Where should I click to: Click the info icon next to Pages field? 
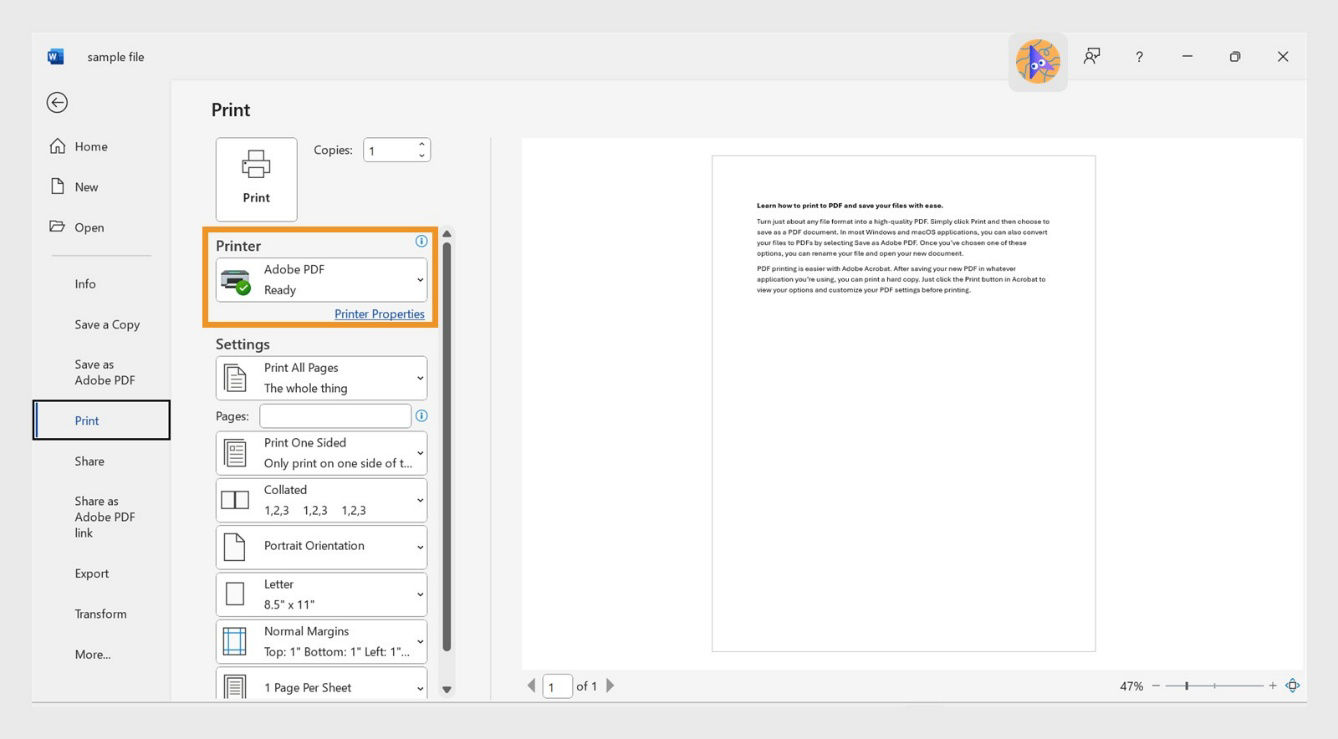click(x=421, y=415)
